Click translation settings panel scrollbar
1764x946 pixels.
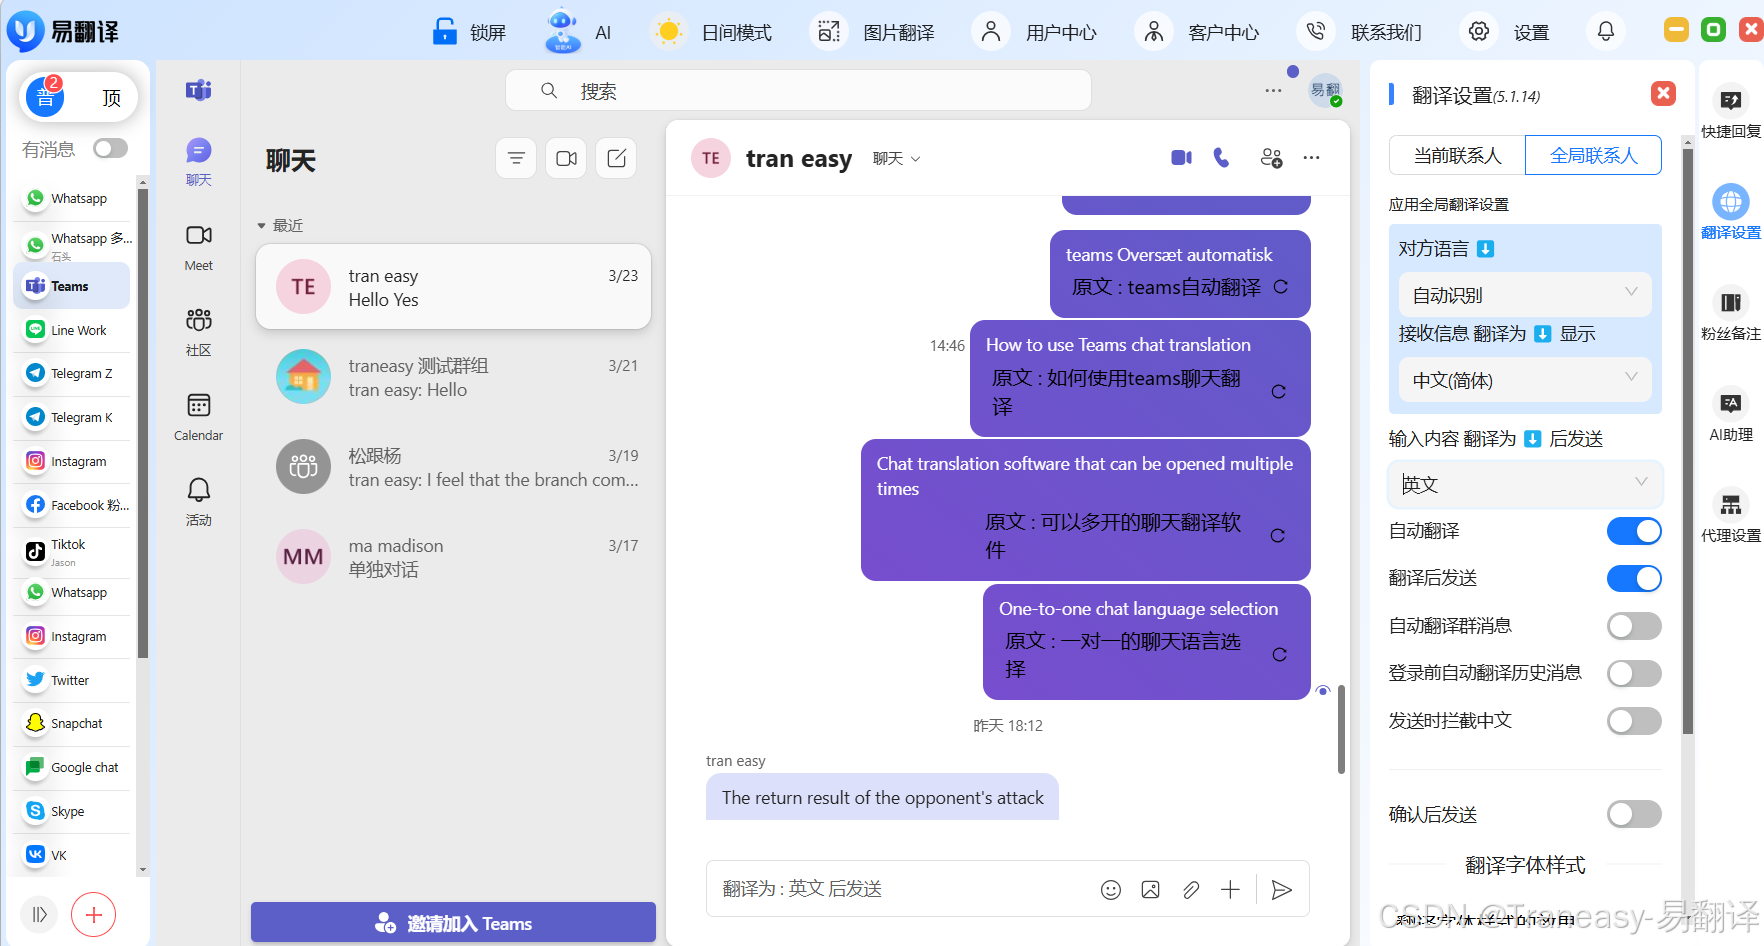tap(1688, 440)
